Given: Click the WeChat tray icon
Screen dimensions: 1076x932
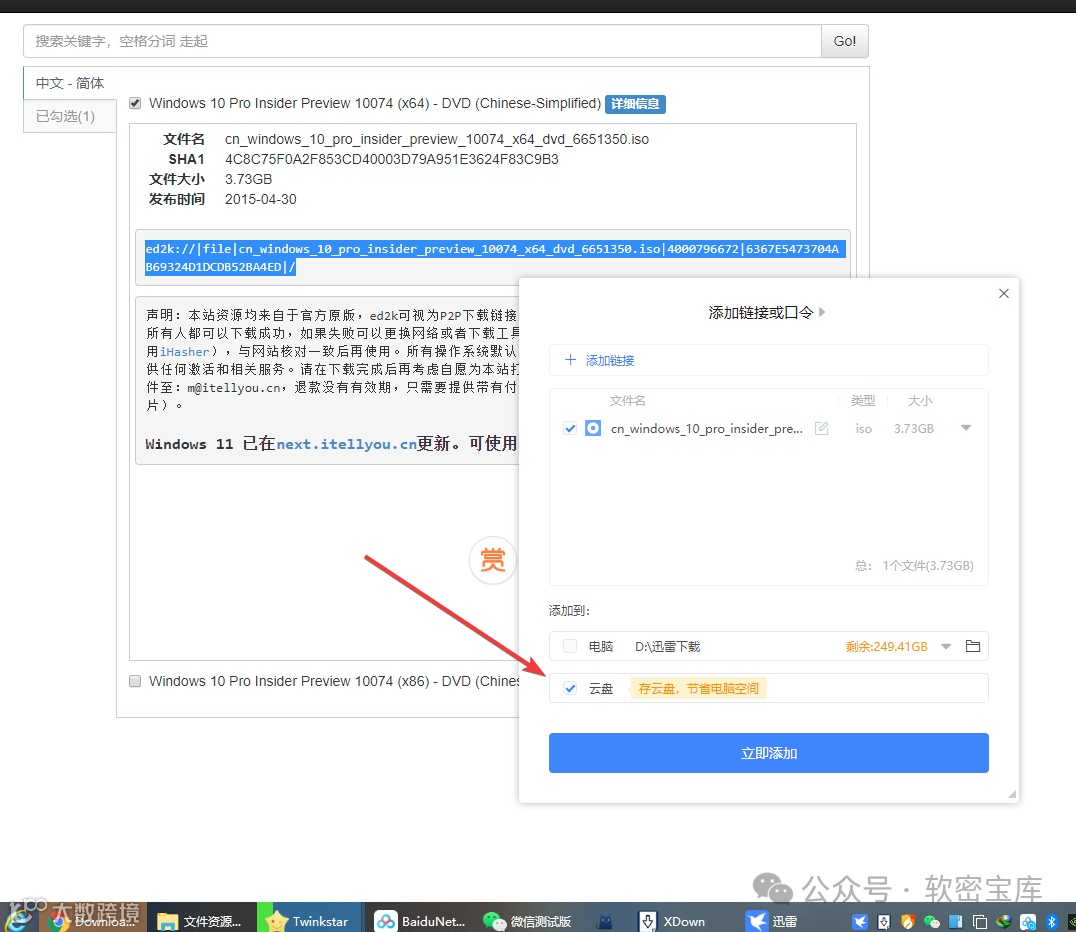Looking at the screenshot, I should [x=931, y=922].
